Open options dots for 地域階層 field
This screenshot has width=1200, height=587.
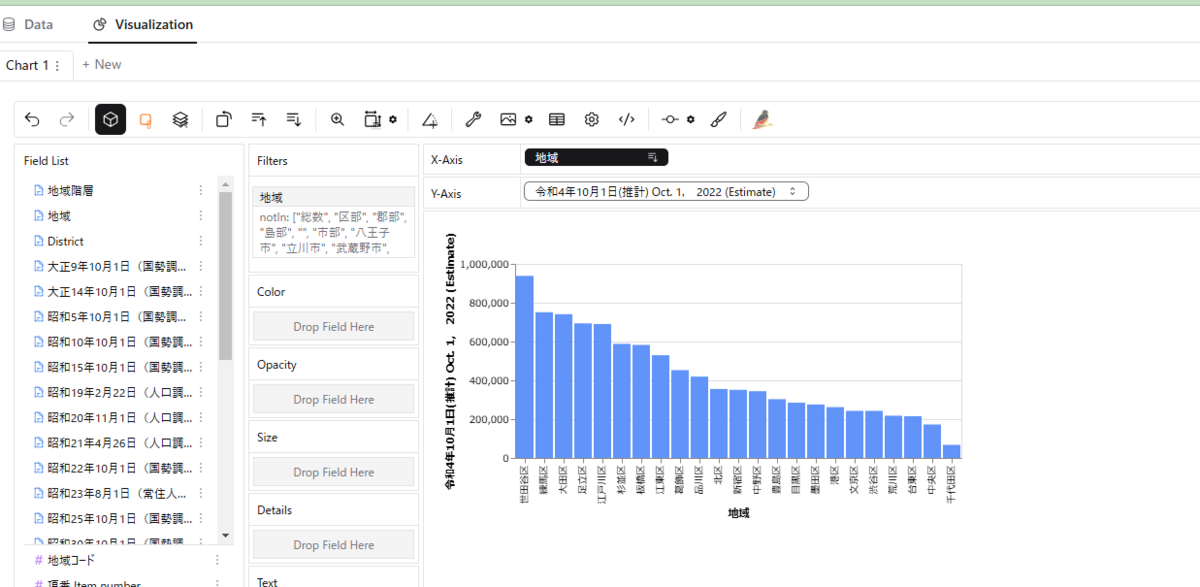tap(201, 190)
